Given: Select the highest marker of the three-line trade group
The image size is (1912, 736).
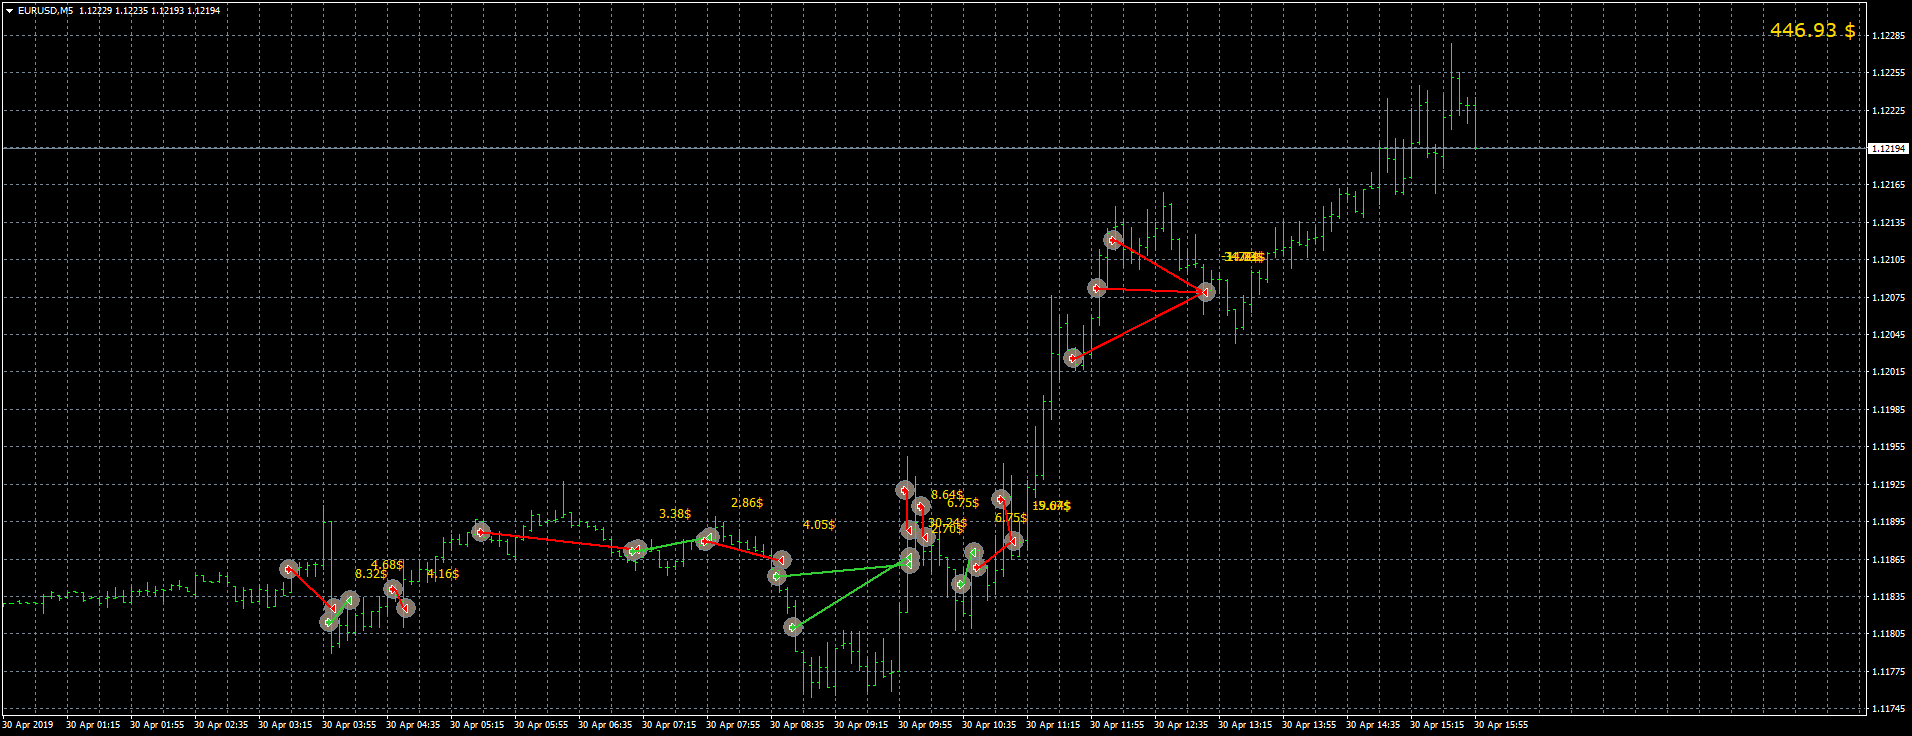Looking at the screenshot, I should click(1113, 240).
